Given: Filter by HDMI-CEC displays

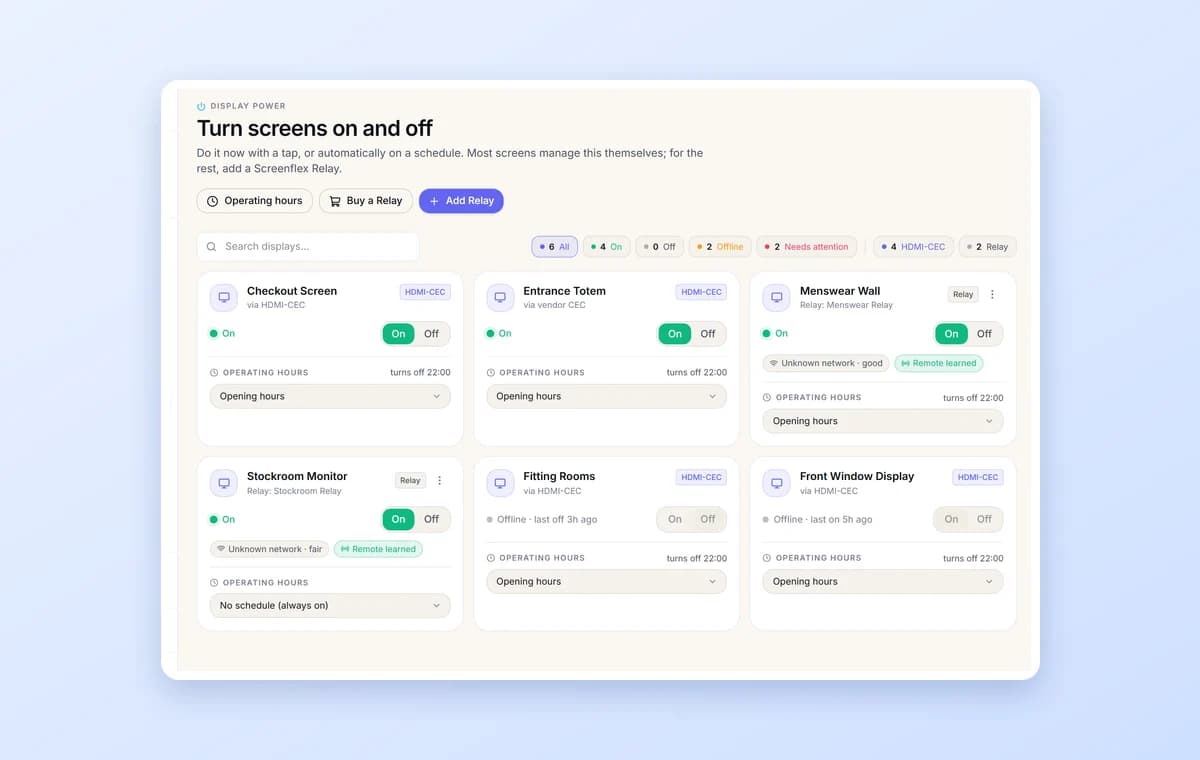Looking at the screenshot, I should pos(913,247).
